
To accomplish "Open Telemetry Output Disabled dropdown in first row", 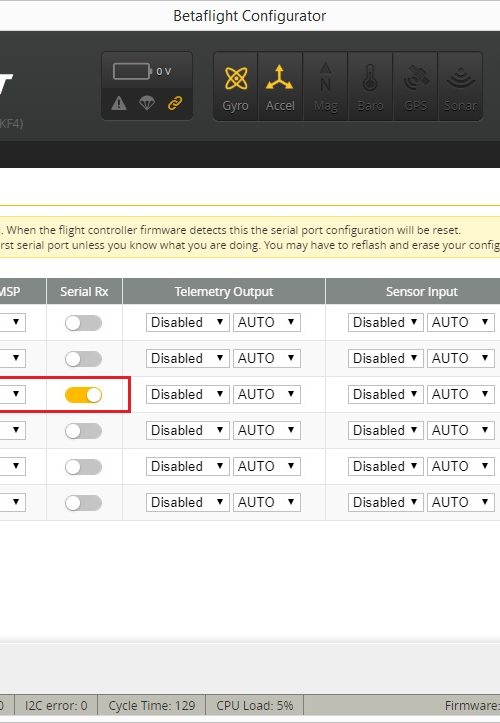I will pos(187,322).
